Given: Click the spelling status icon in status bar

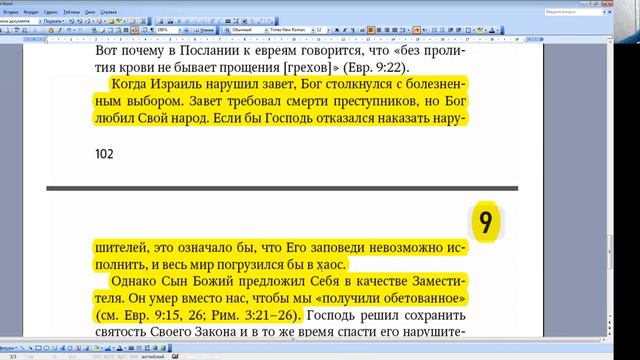Looking at the screenshot, I should 175,356.
